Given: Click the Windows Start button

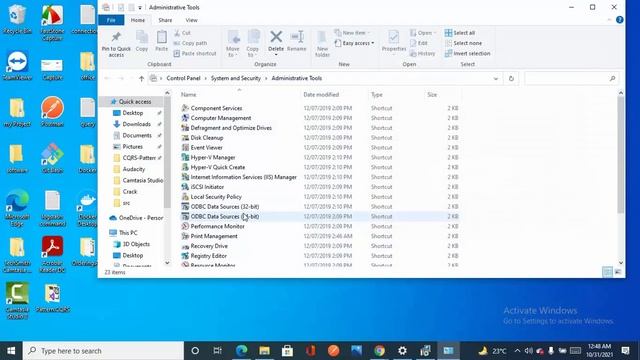Looking at the screenshot, I should coord(11,351).
